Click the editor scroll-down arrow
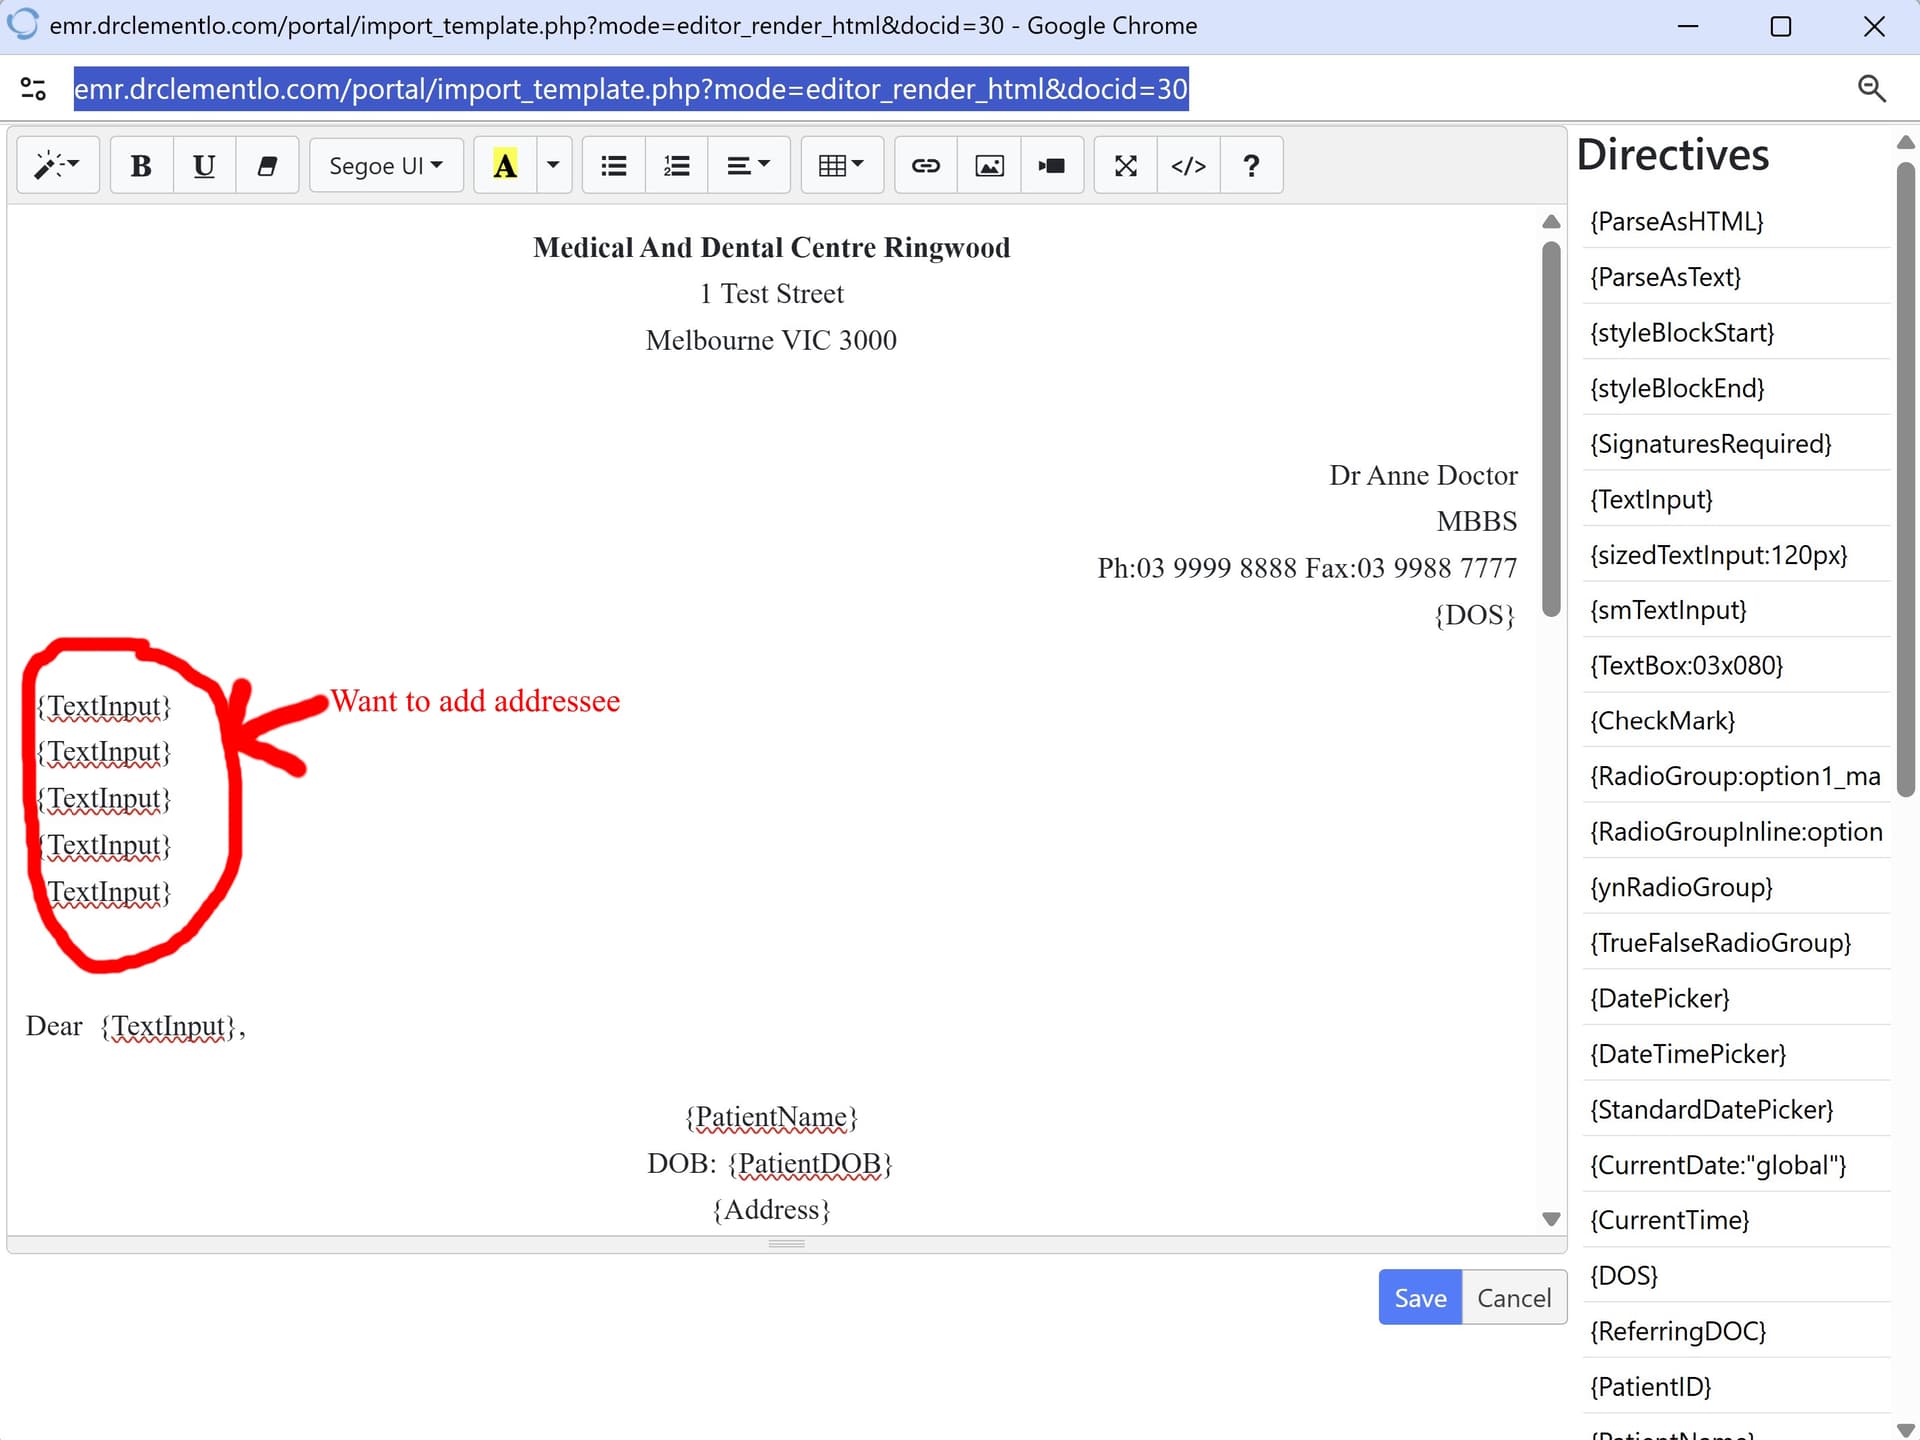The width and height of the screenshot is (1920, 1440). (1551, 1219)
